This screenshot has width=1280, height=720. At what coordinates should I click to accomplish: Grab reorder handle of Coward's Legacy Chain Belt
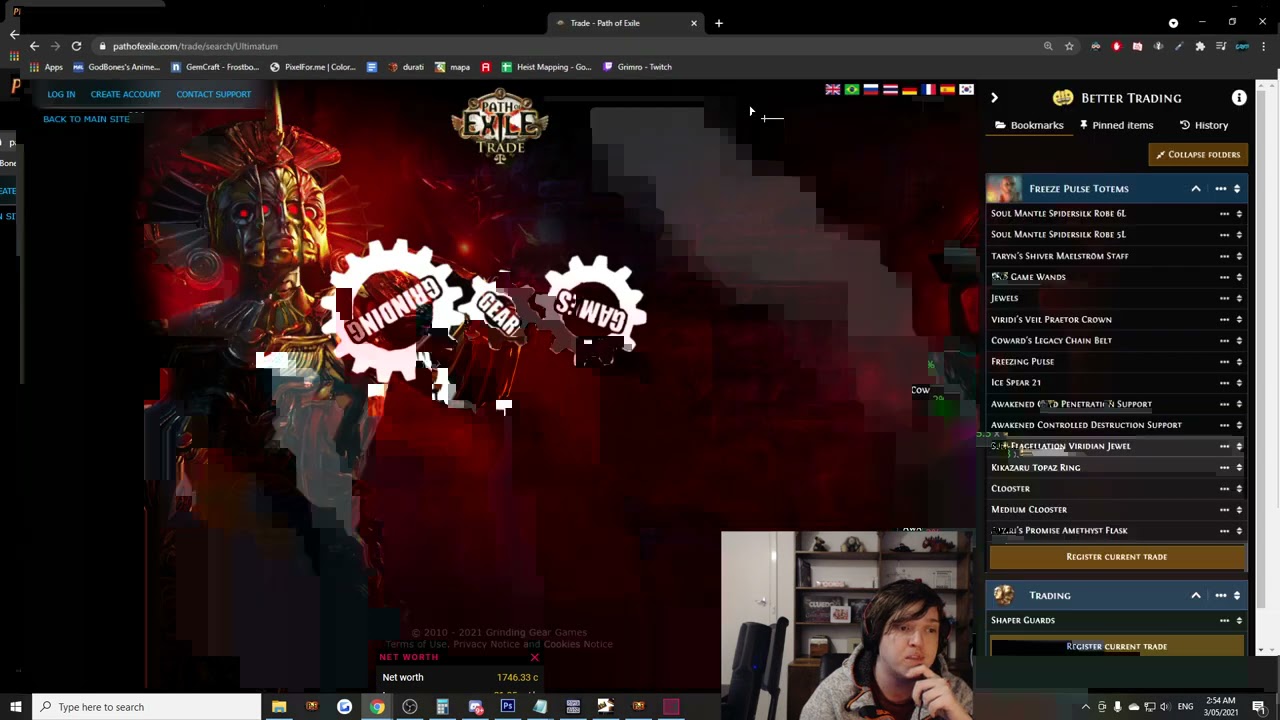coord(1239,340)
